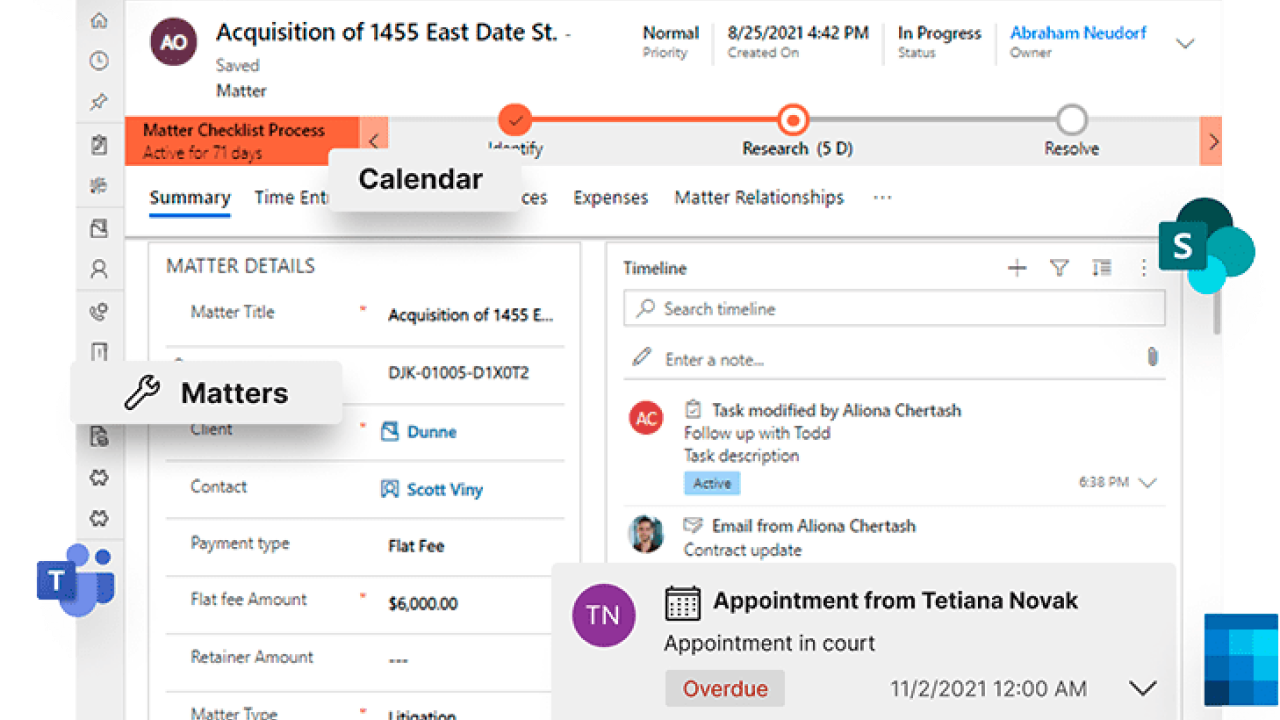1280x720 pixels.
Task: Select the Research stage in process bar
Action: click(793, 121)
